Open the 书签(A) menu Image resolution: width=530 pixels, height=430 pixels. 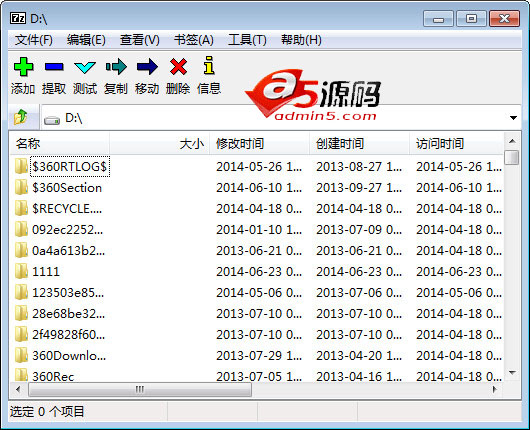(x=194, y=40)
